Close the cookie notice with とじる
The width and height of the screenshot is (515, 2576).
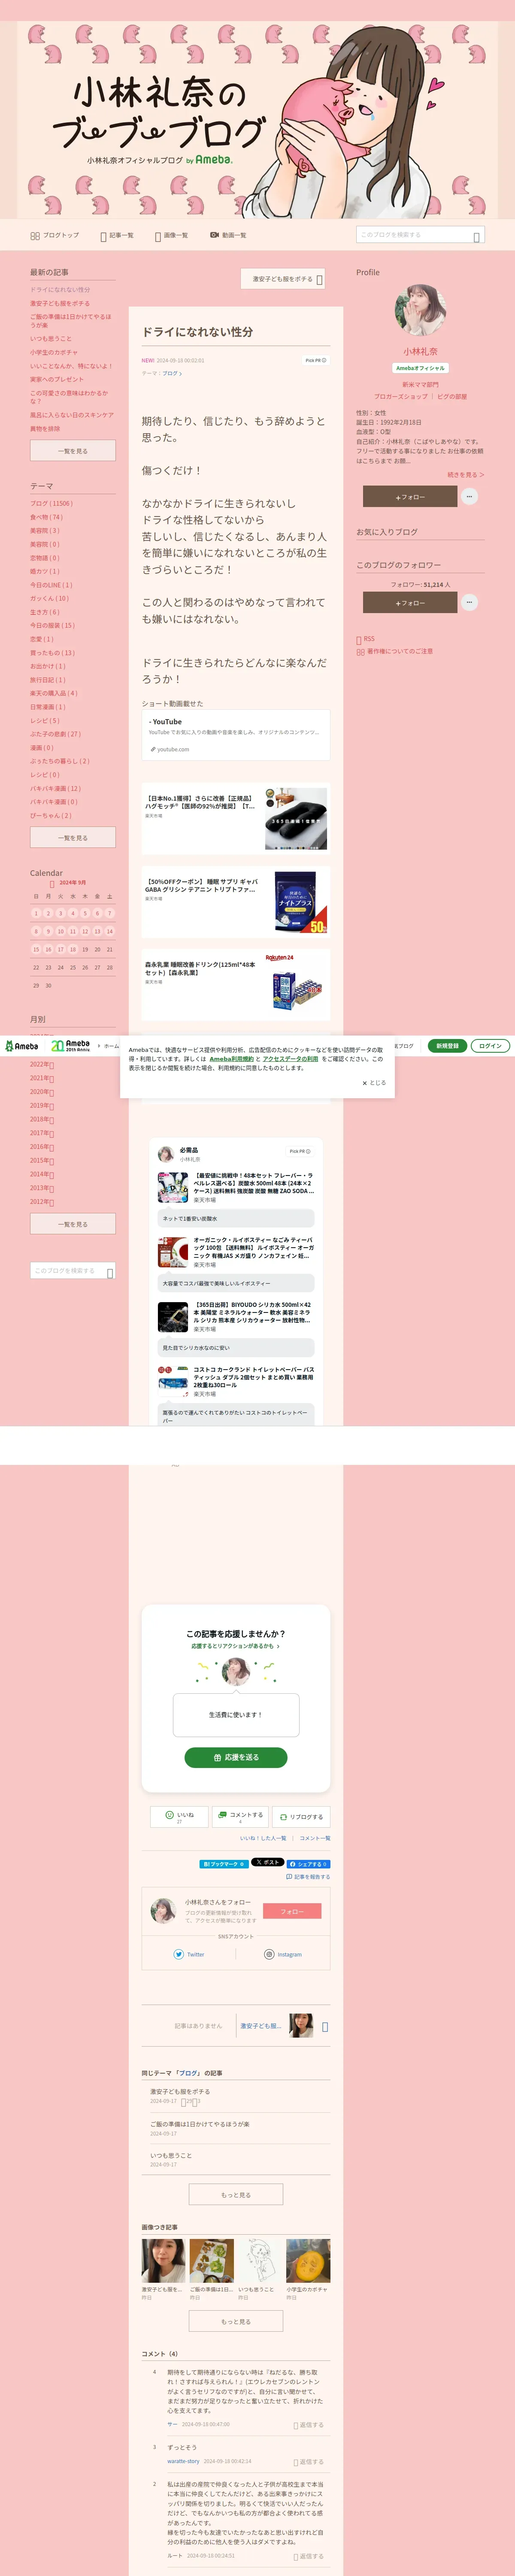[374, 1083]
